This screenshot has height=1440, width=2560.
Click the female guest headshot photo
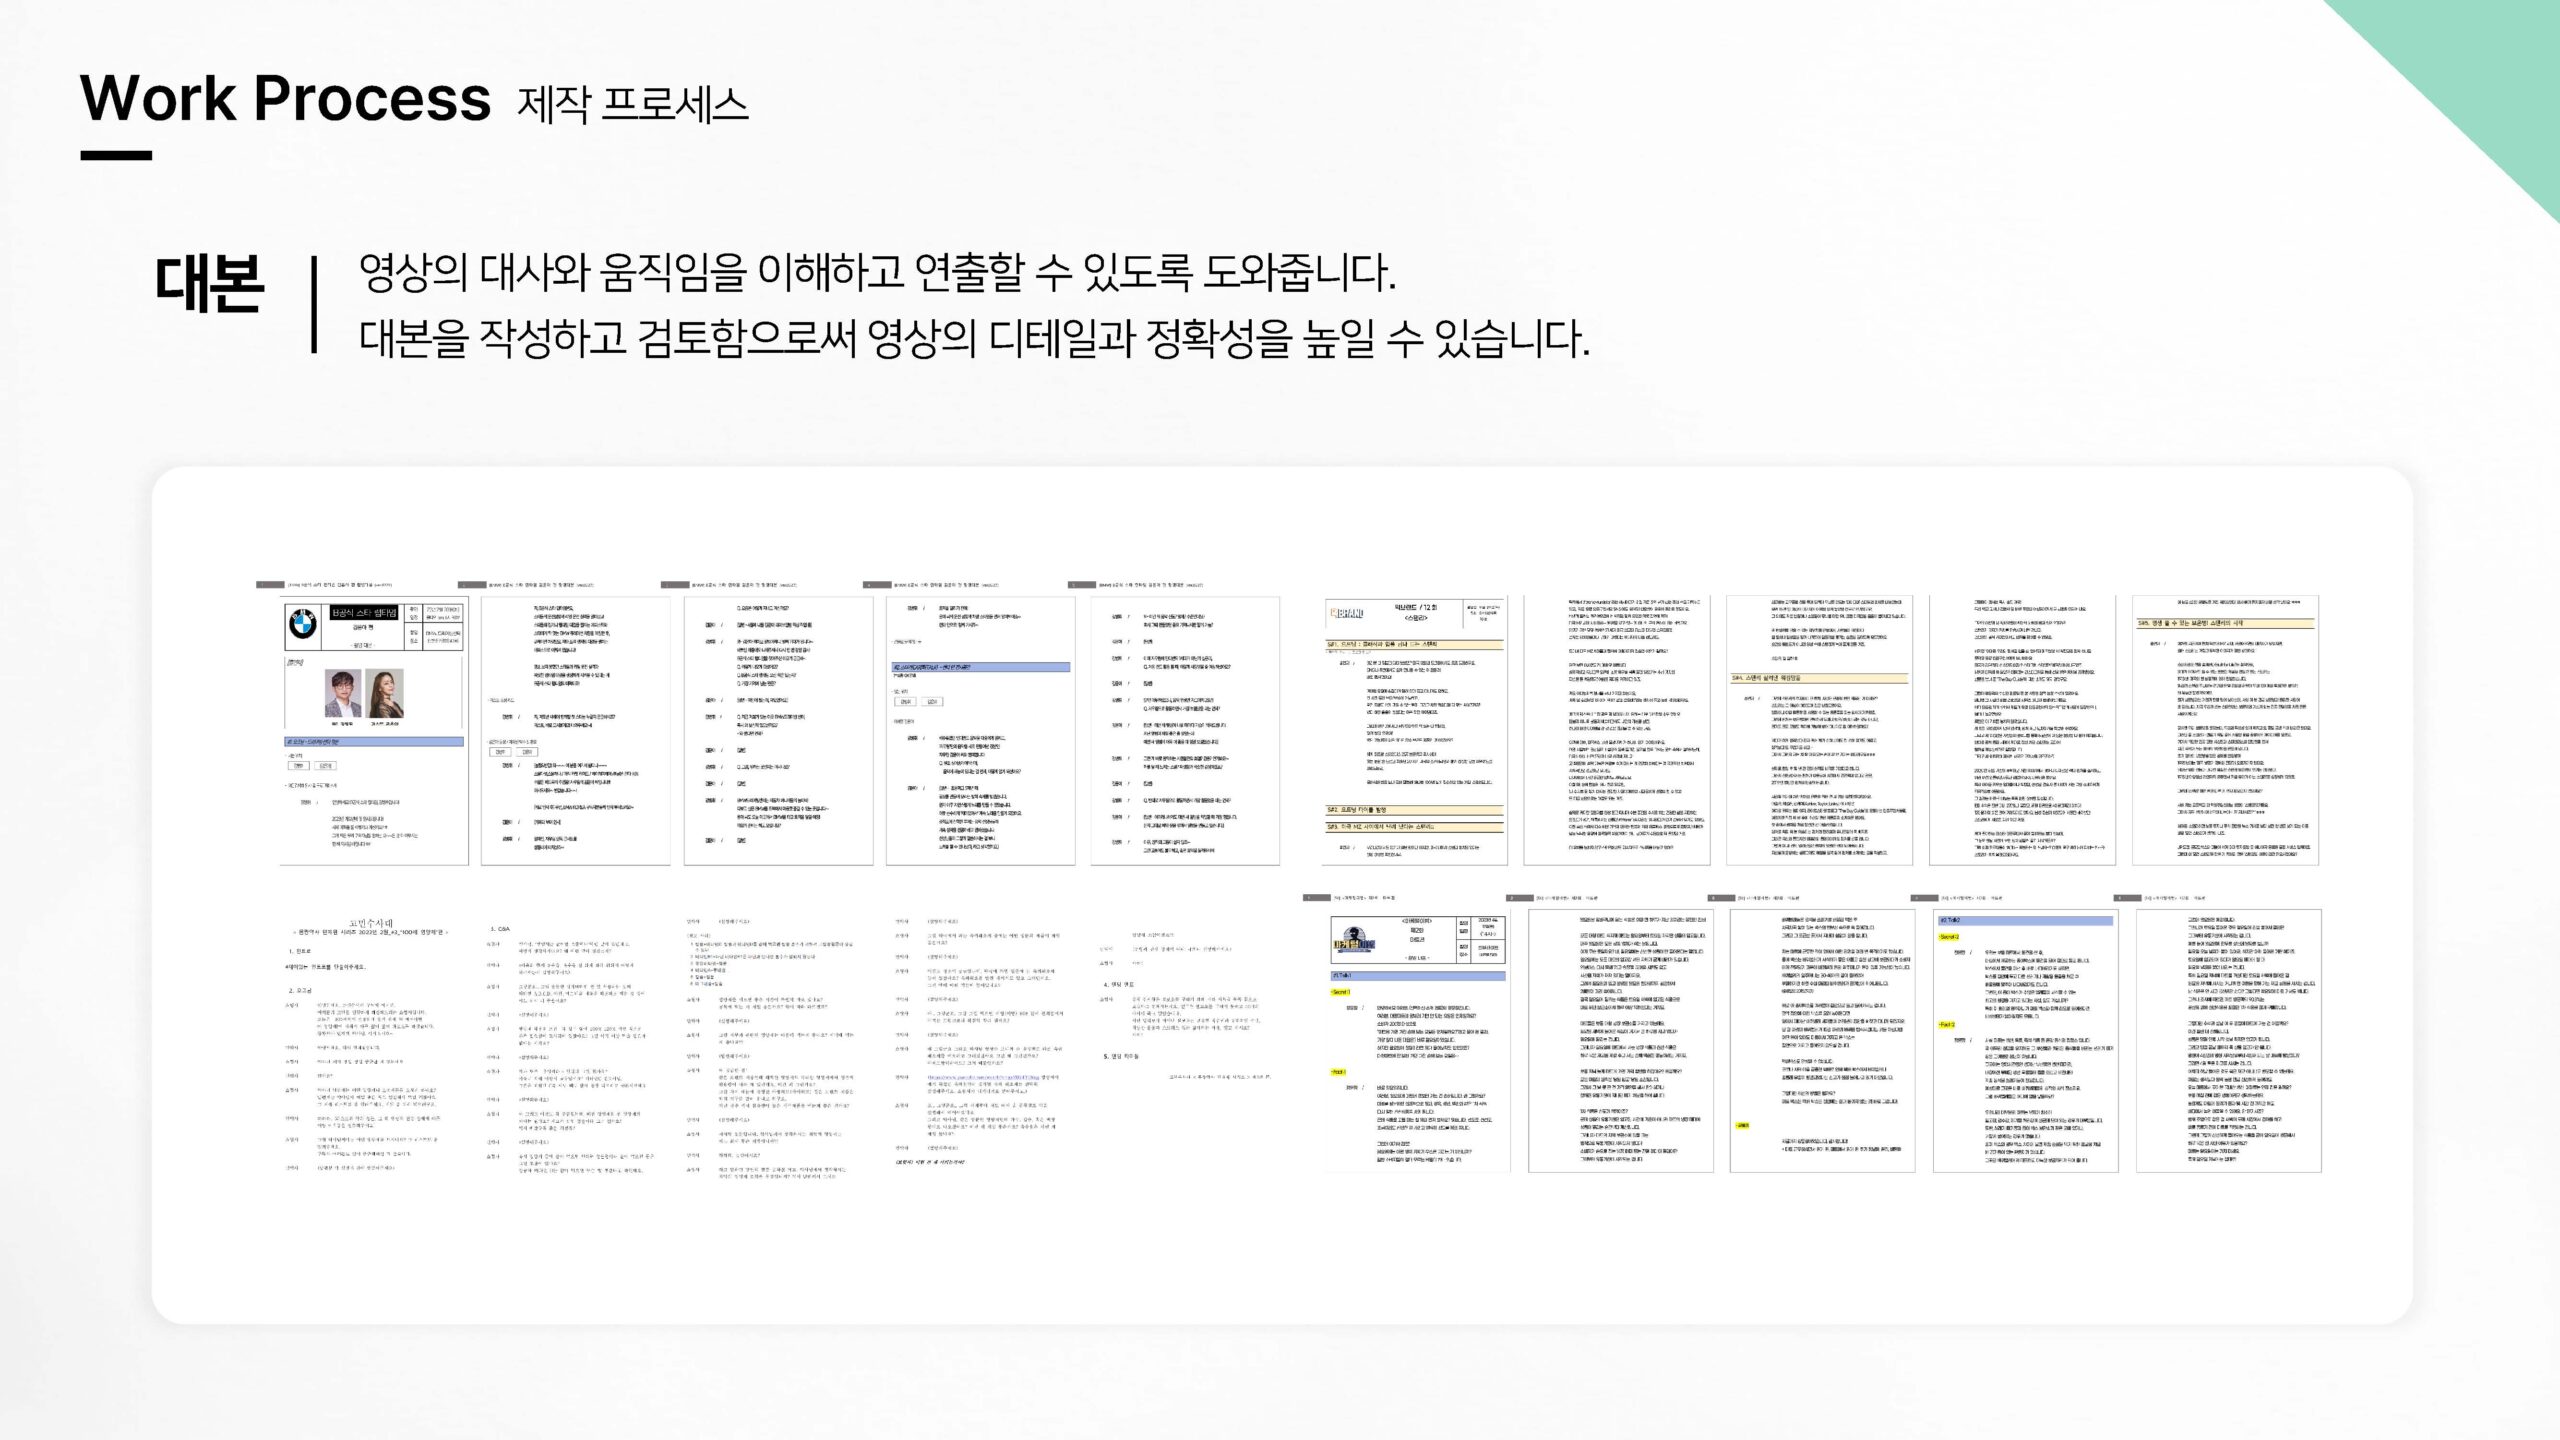(385, 693)
